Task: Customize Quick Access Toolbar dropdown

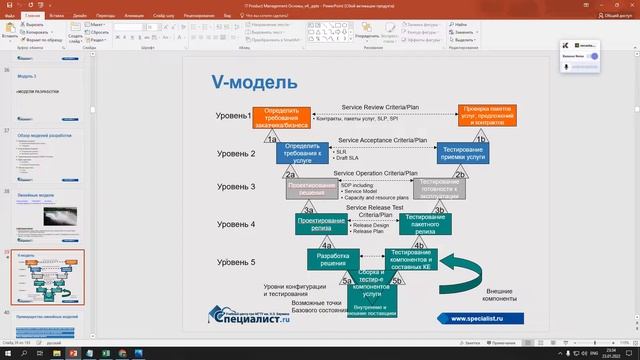Action: coord(50,5)
